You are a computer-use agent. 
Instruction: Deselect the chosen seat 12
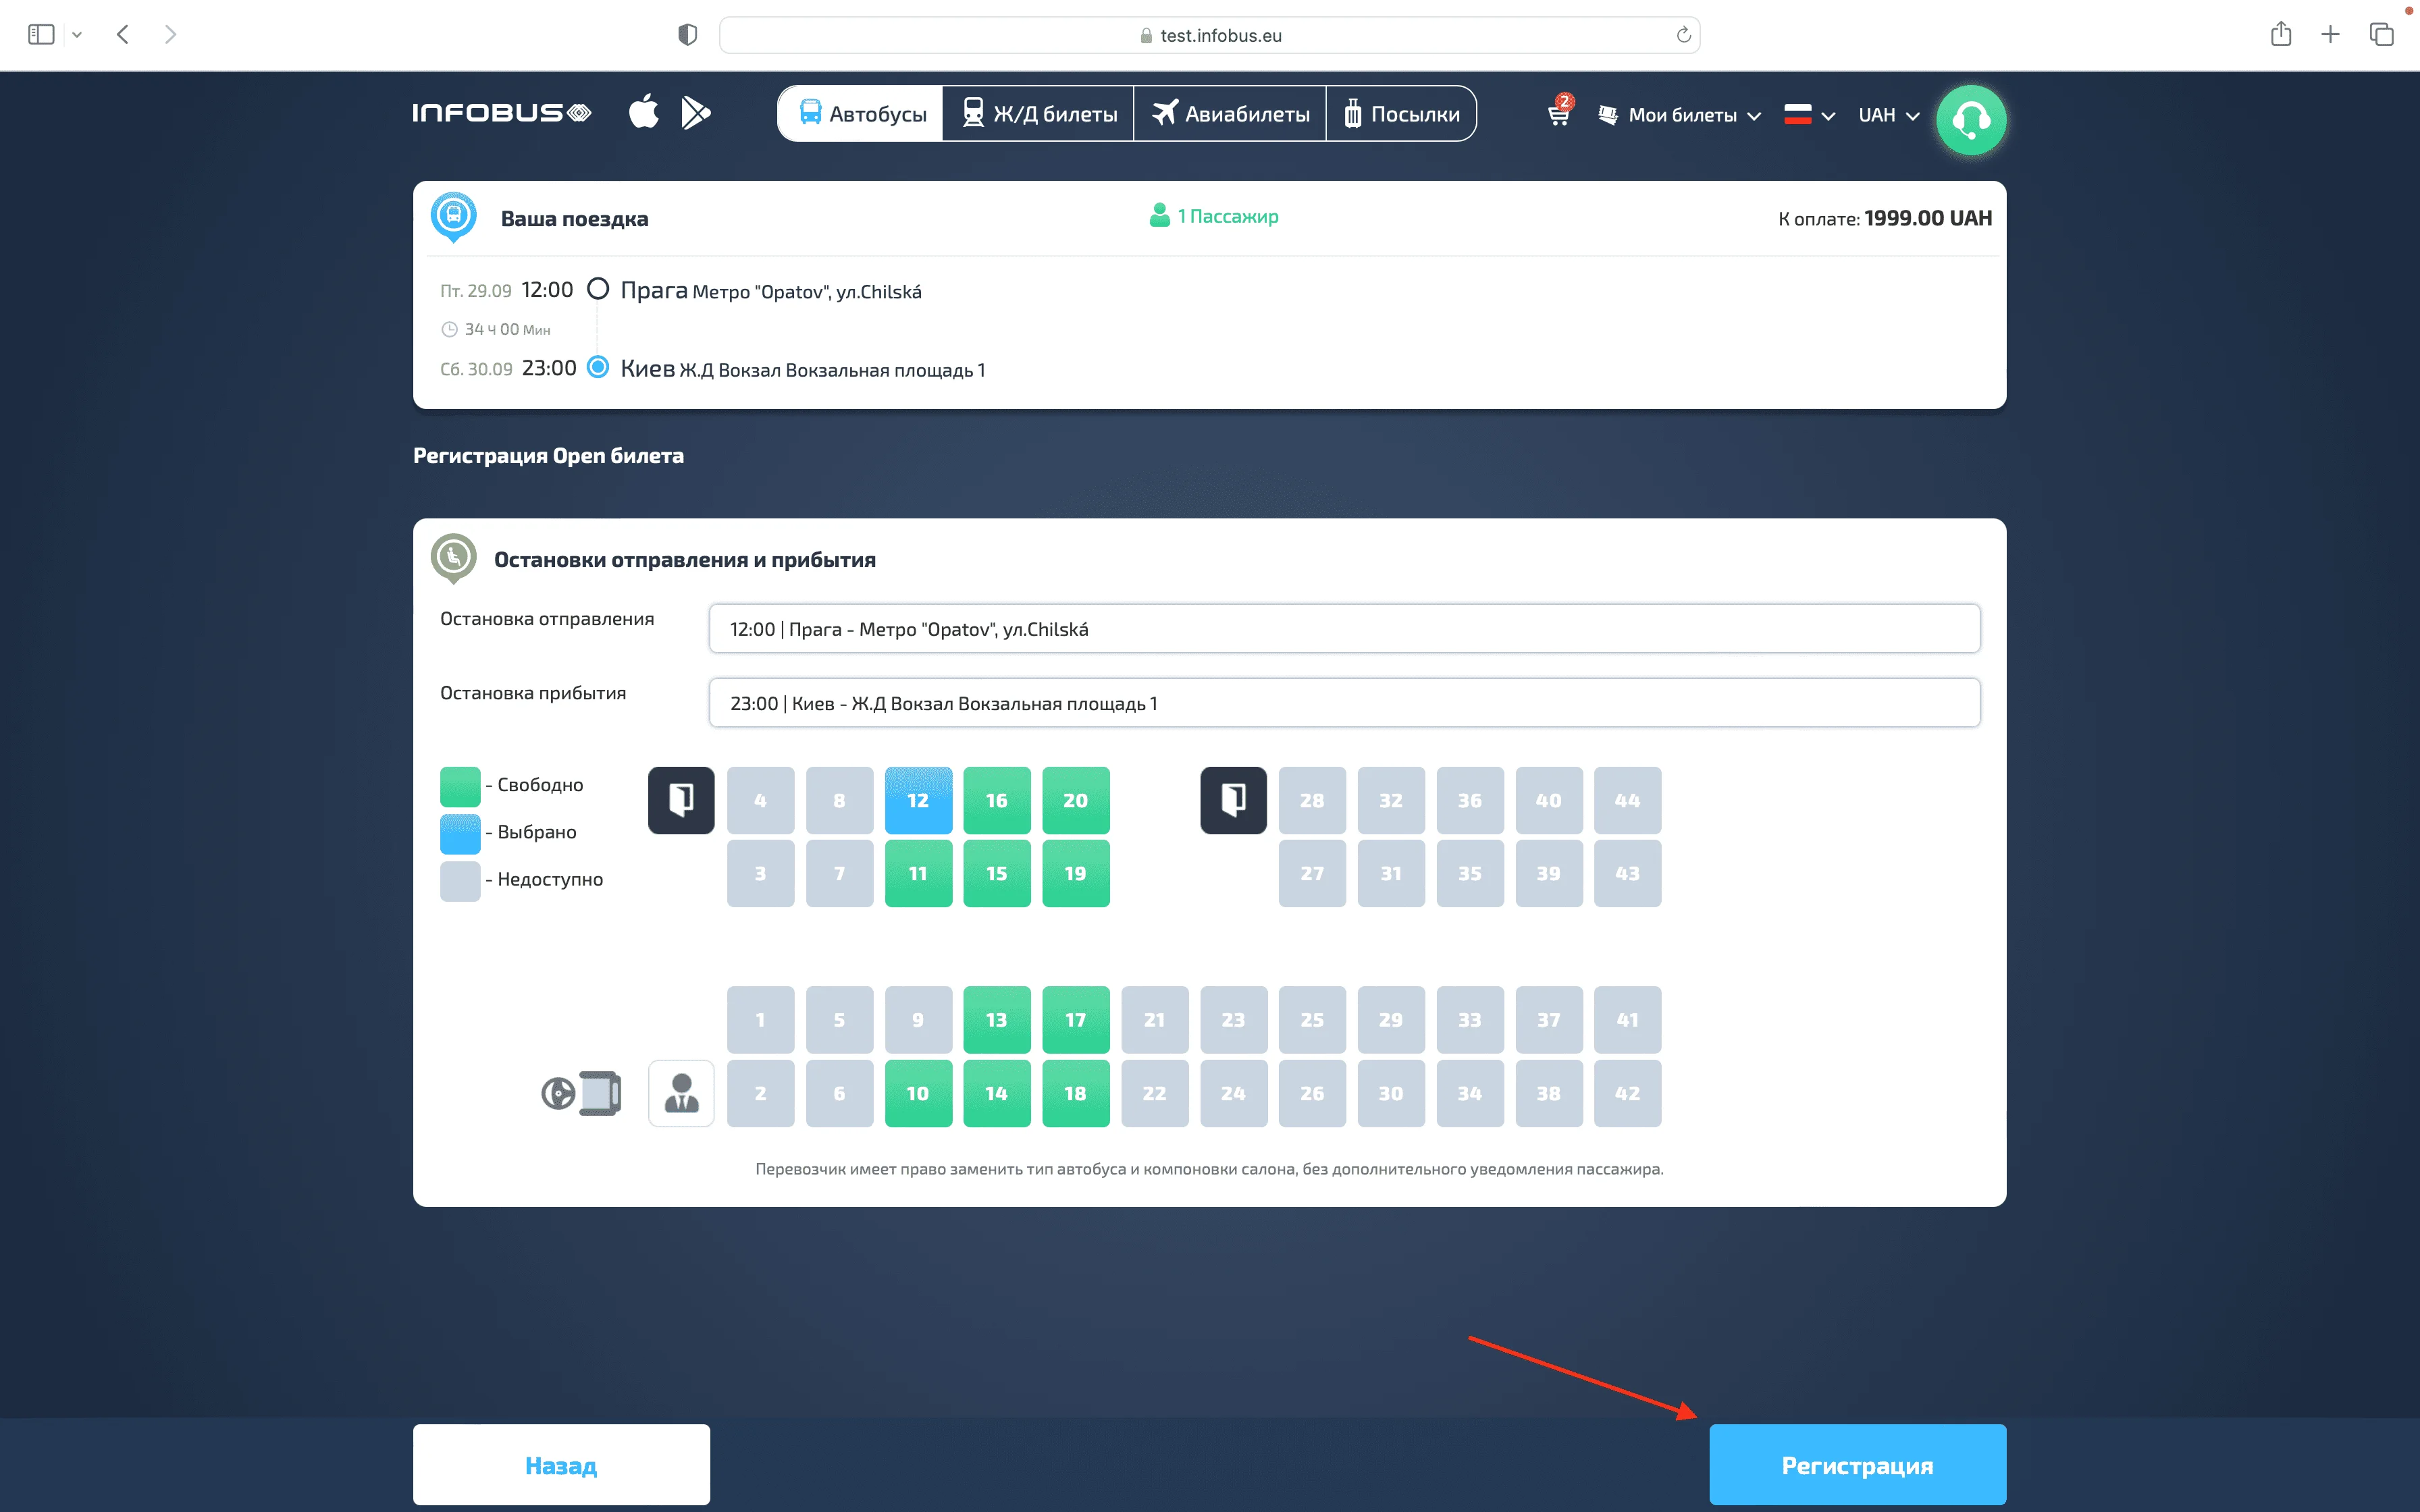[917, 800]
